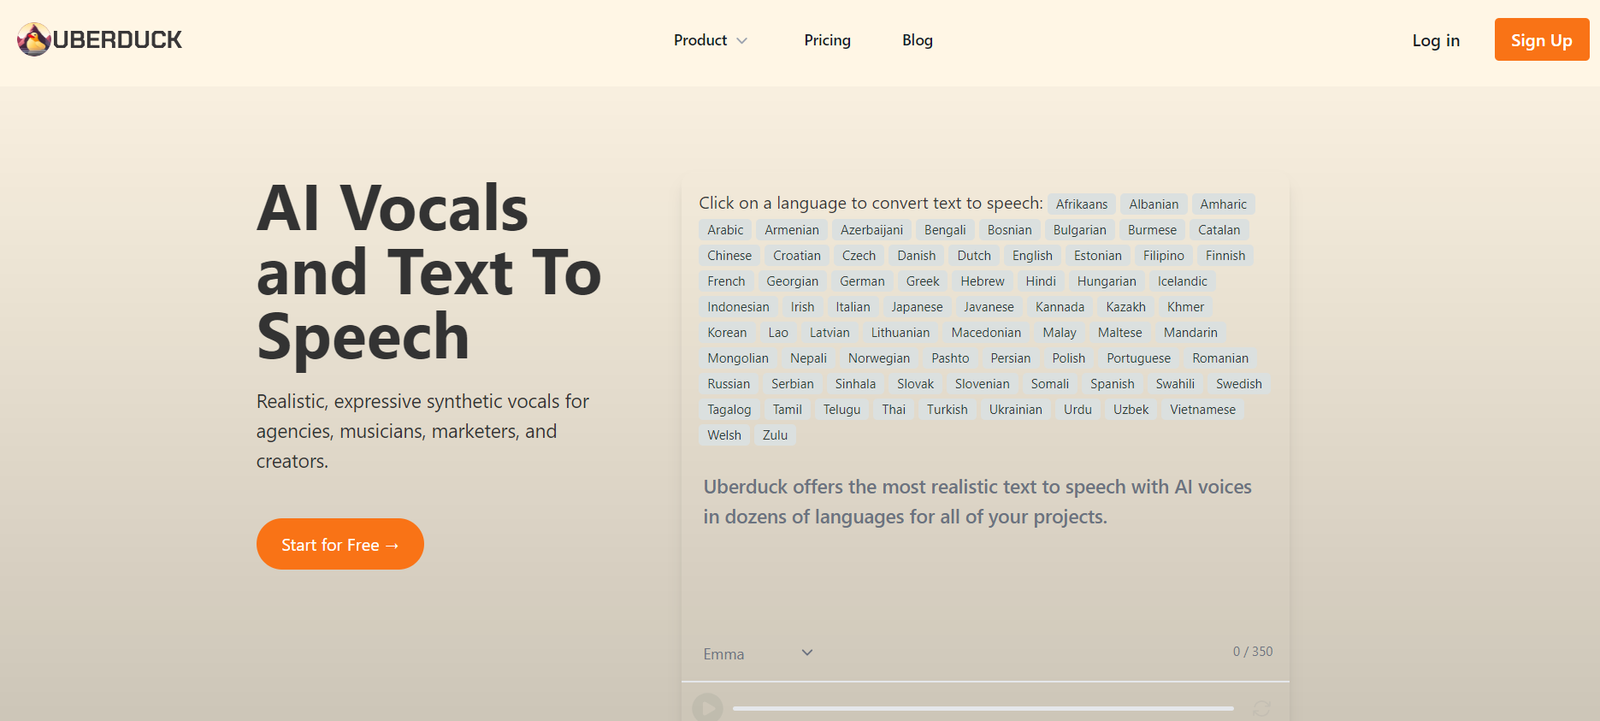
Task: Open the Pricing page
Action: pos(827,40)
